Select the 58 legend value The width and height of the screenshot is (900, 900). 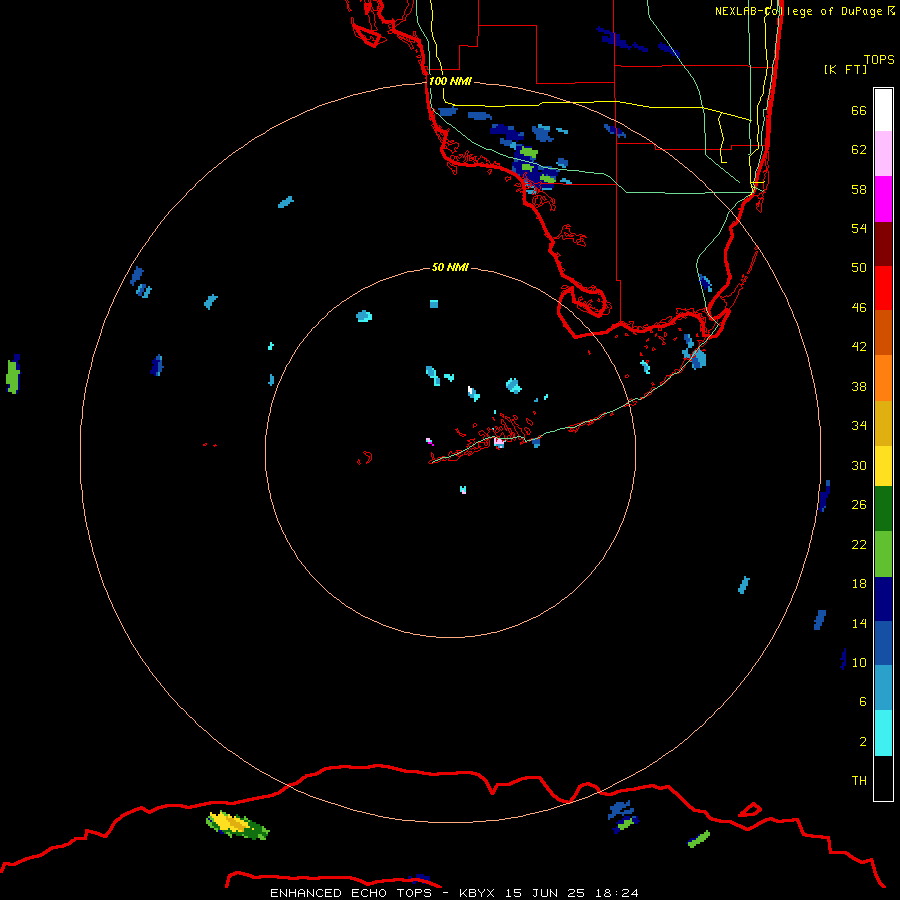click(x=859, y=189)
